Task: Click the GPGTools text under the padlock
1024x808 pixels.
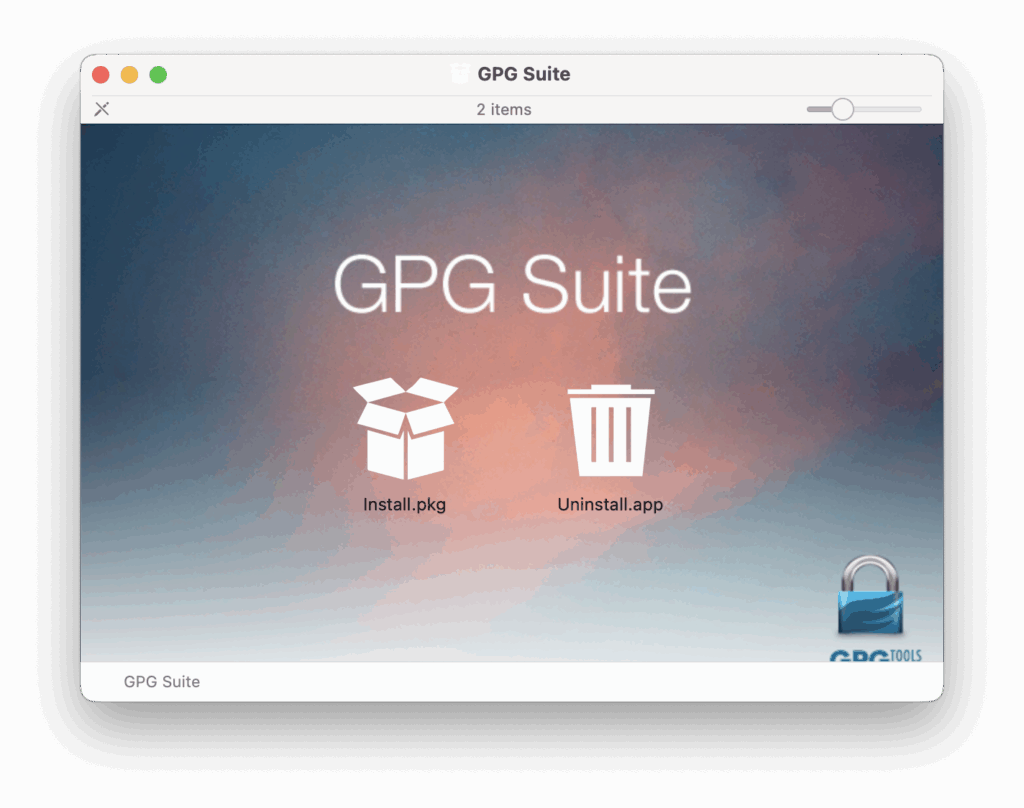Action: tap(875, 656)
